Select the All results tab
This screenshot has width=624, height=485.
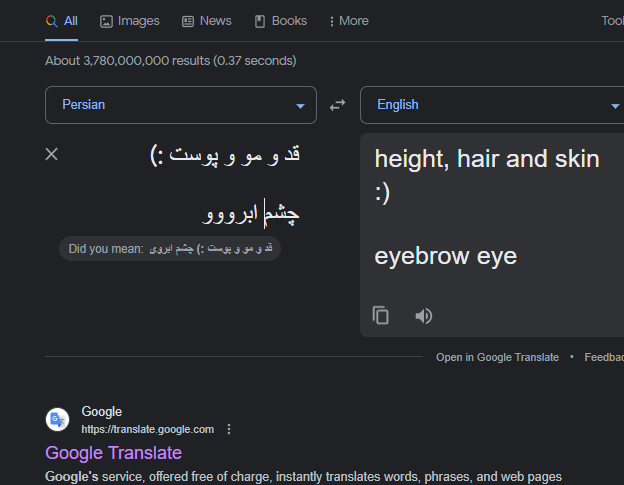point(62,21)
